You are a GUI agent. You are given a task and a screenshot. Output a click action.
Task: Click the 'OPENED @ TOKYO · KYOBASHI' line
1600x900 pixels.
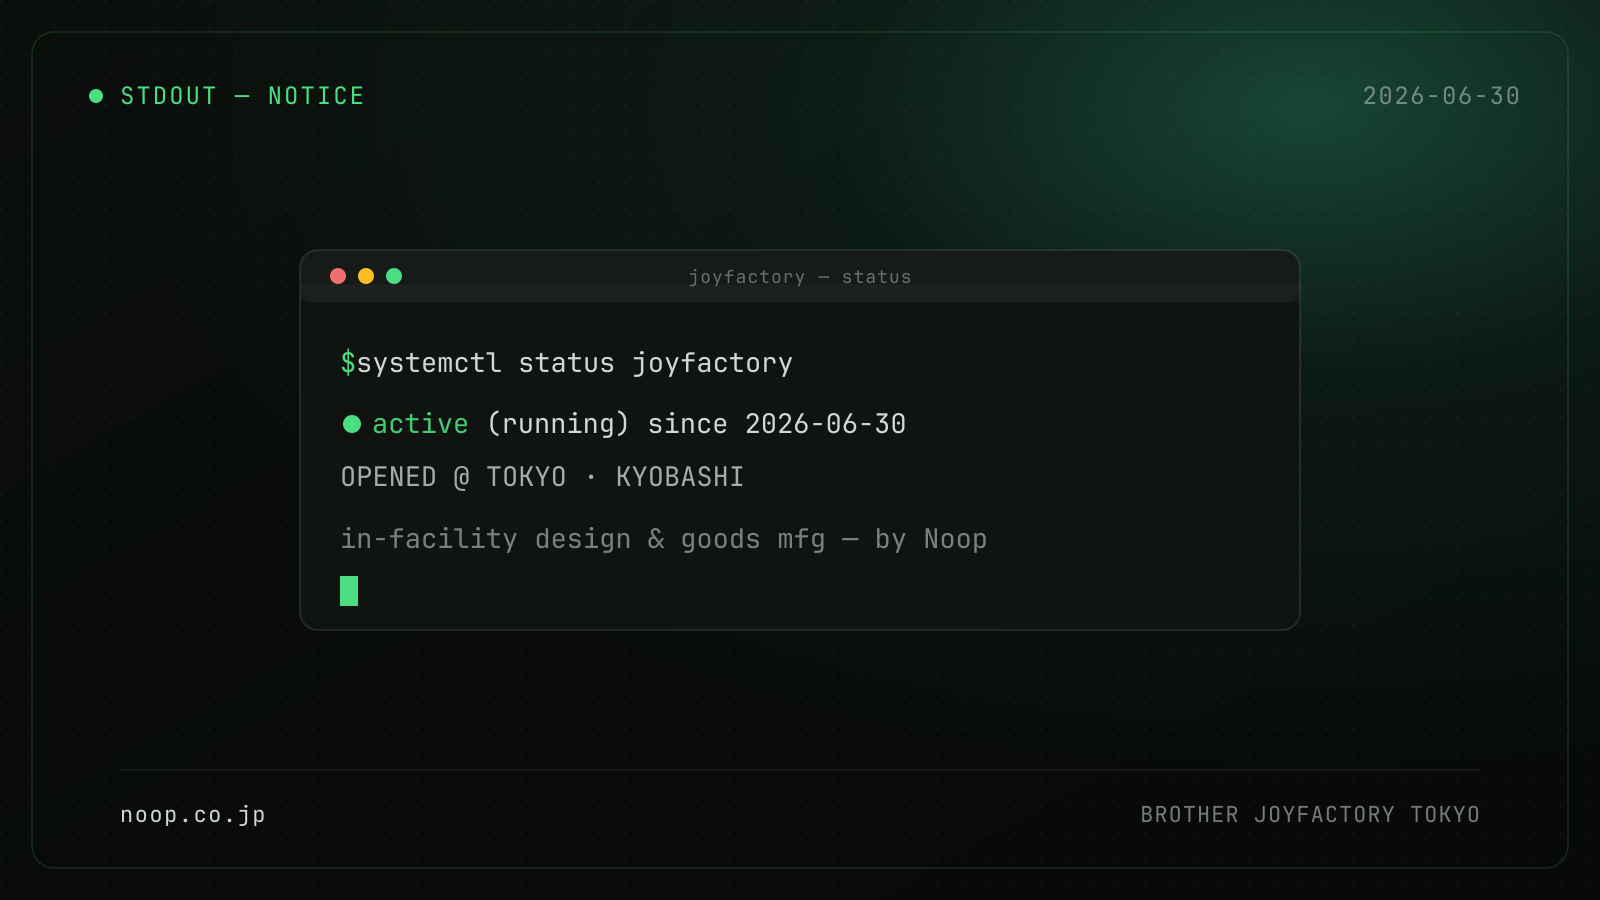tap(542, 477)
